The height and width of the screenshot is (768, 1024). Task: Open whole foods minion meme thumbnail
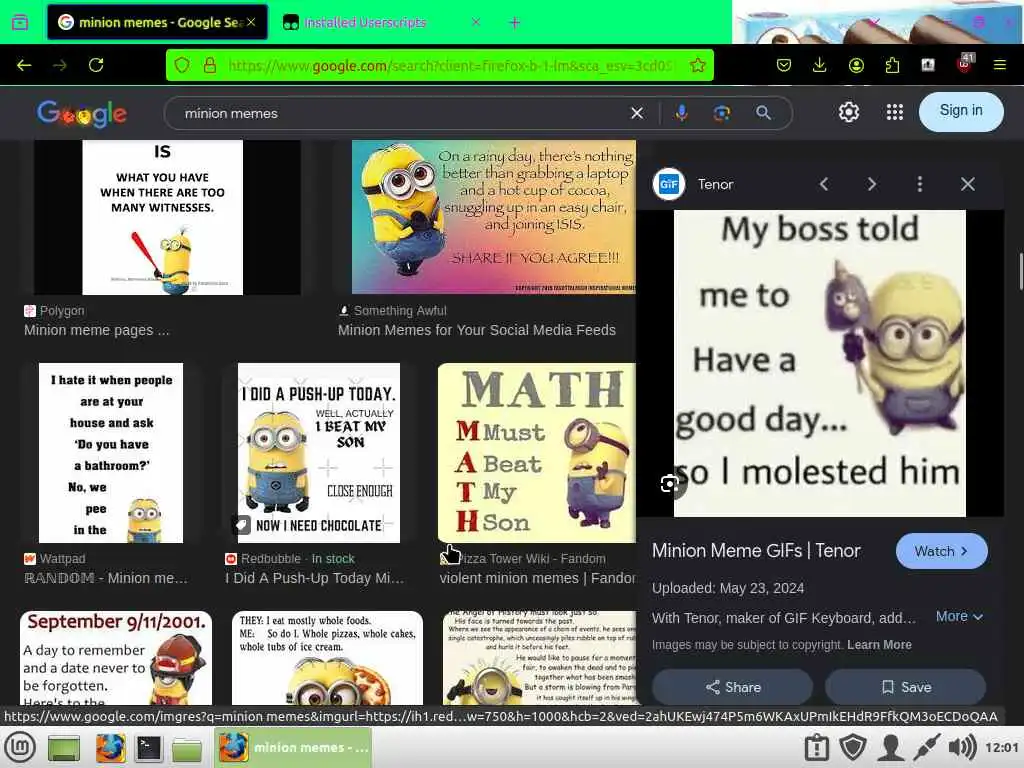pyautogui.click(x=327, y=658)
